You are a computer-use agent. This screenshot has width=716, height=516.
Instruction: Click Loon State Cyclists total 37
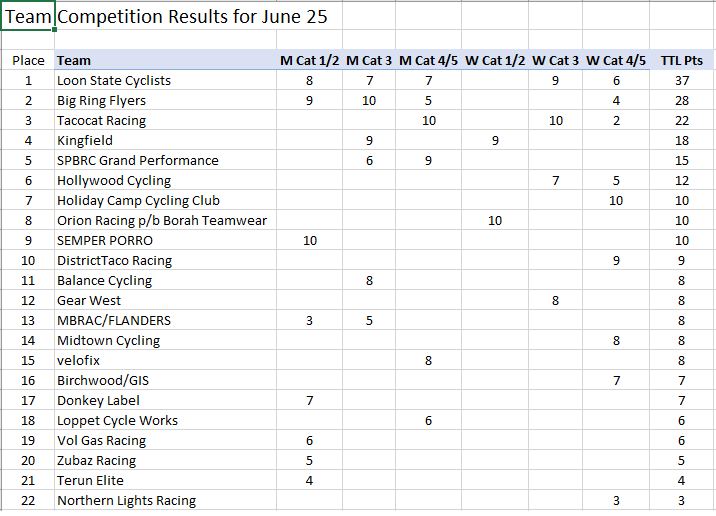click(x=681, y=80)
